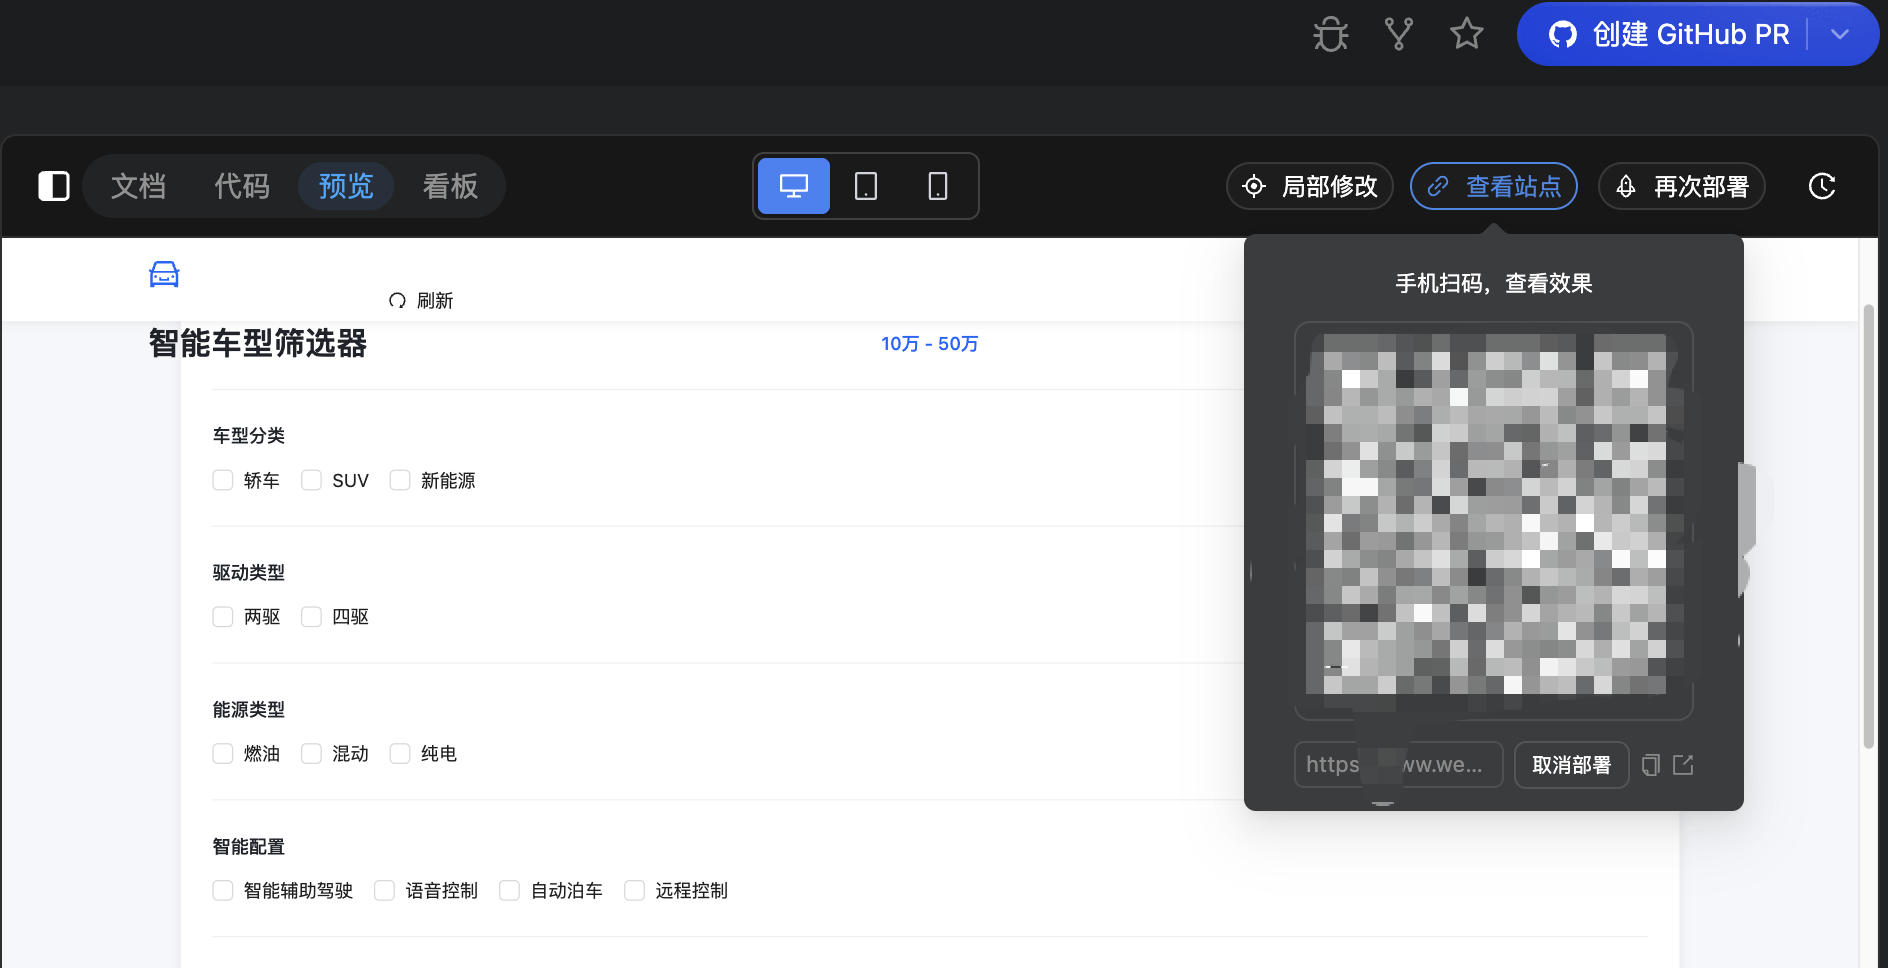The height and width of the screenshot is (968, 1888).
Task: Click the car logo icon
Action: click(x=164, y=274)
